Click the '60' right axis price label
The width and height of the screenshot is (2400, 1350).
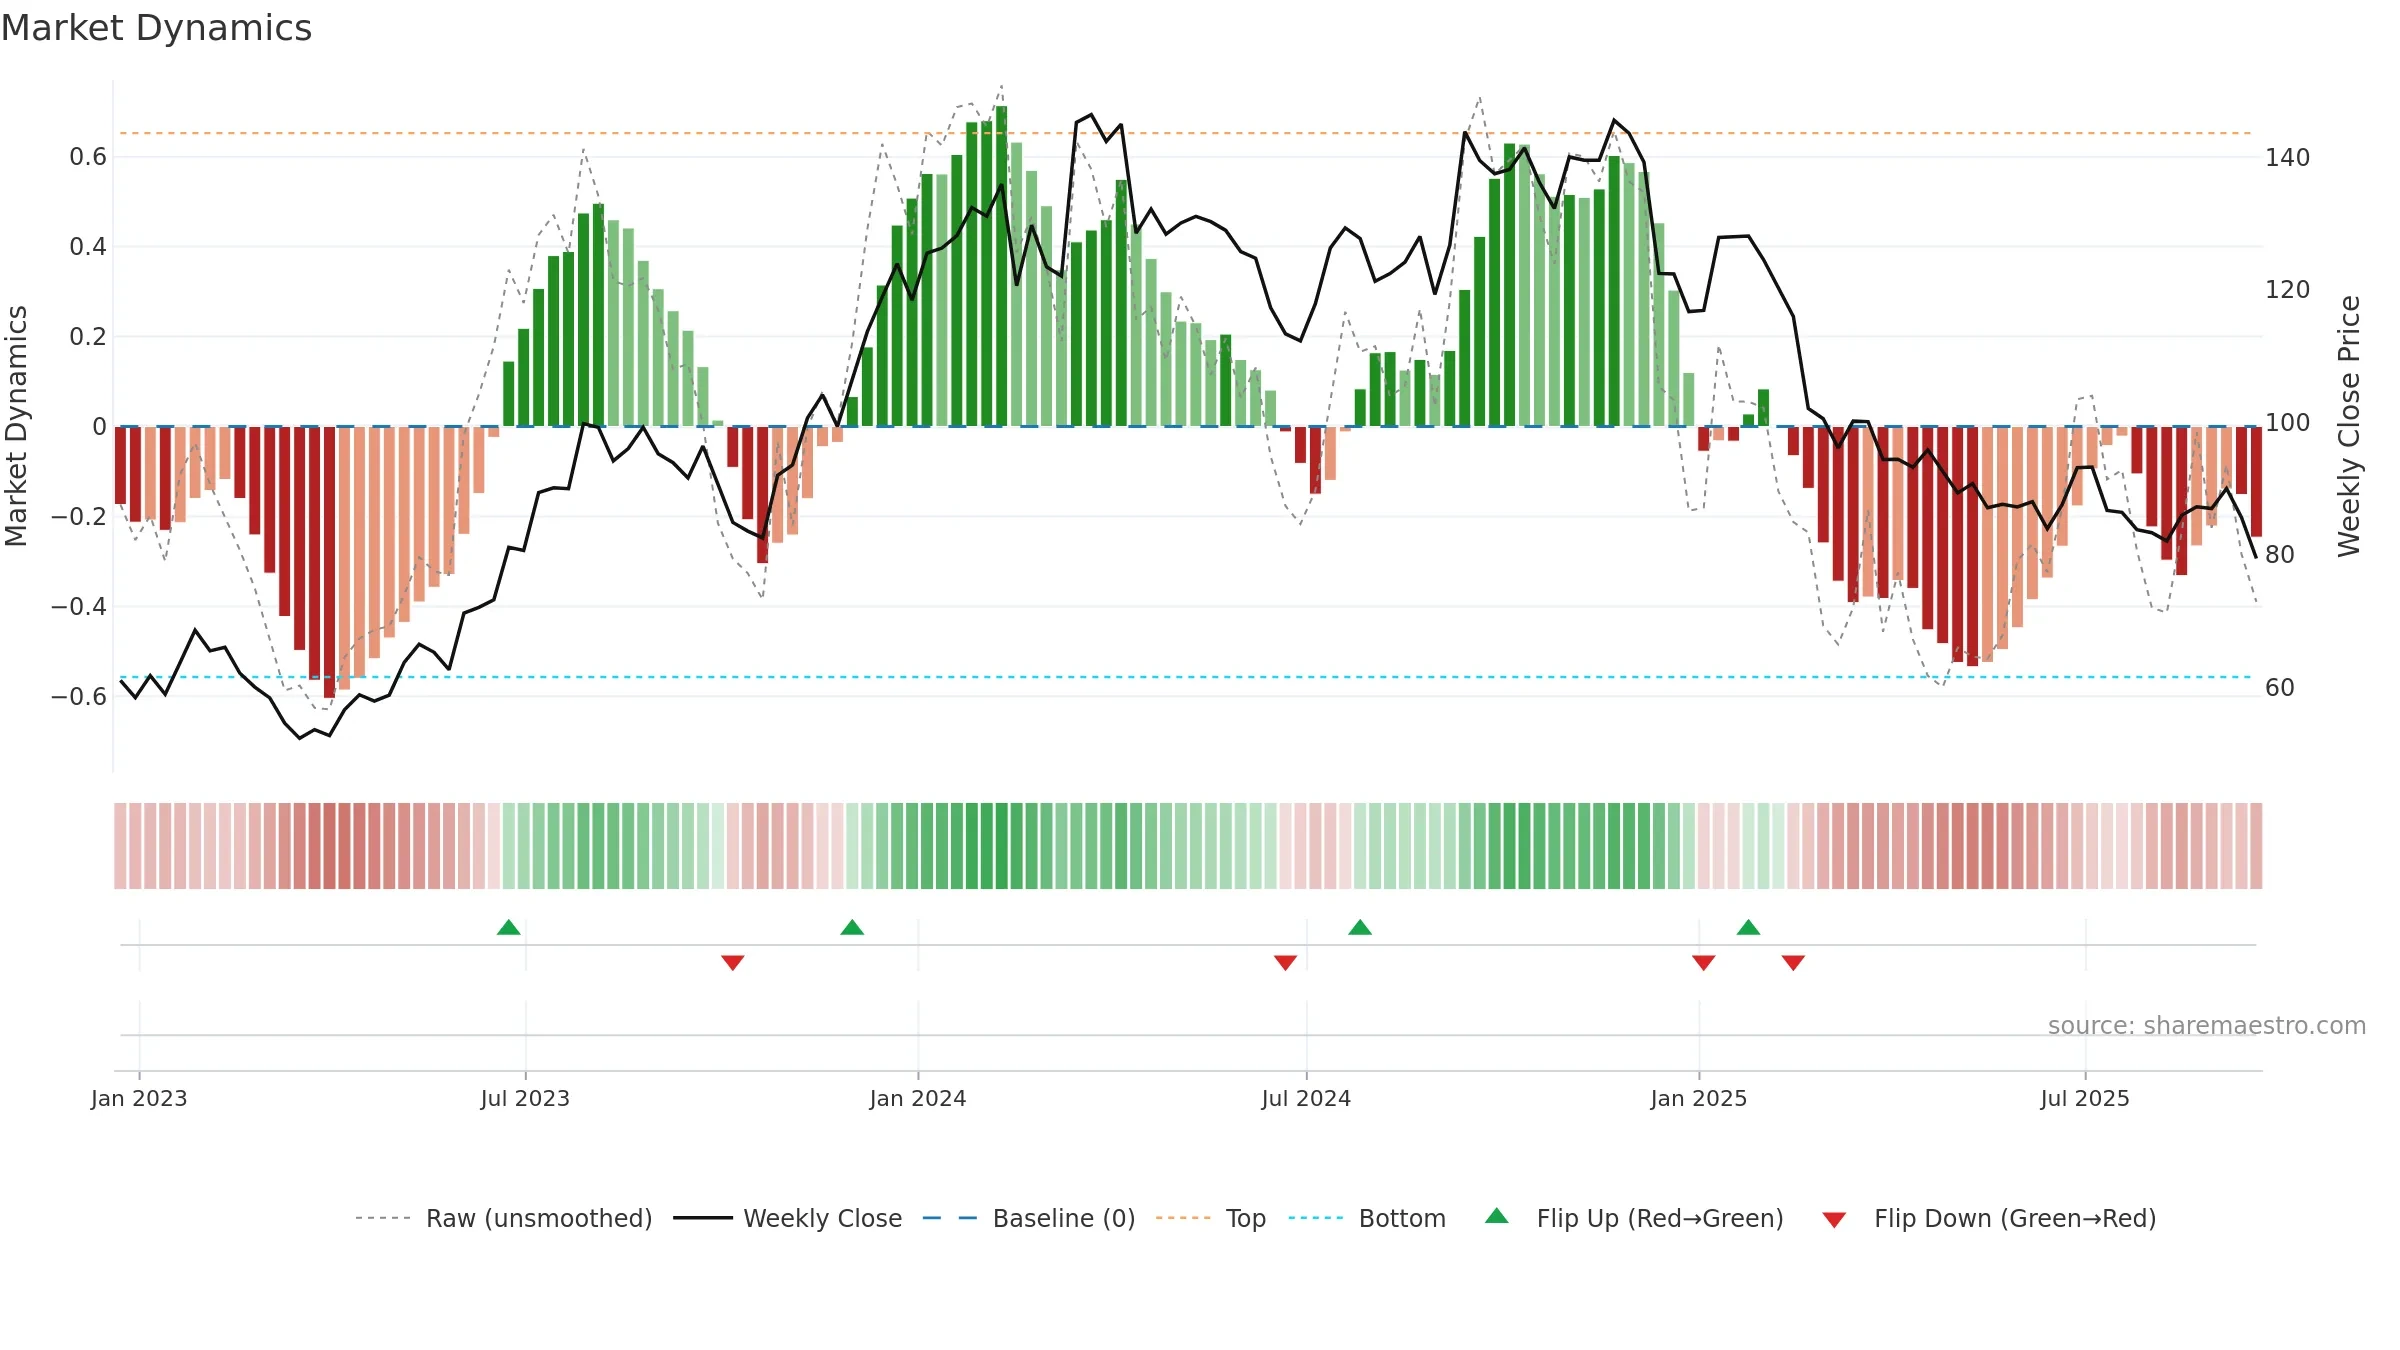(x=2280, y=687)
